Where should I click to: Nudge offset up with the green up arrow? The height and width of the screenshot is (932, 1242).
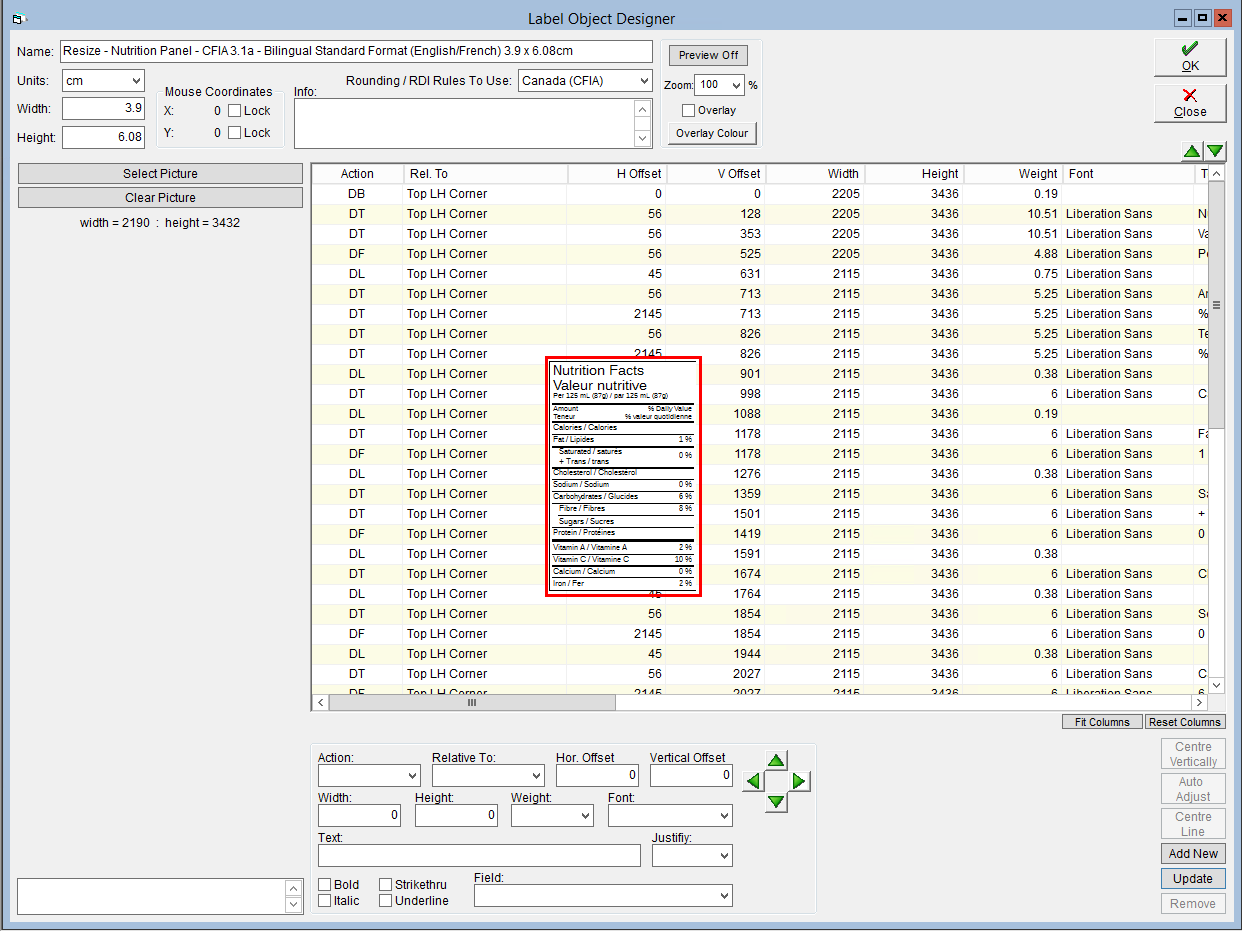pyautogui.click(x=777, y=761)
